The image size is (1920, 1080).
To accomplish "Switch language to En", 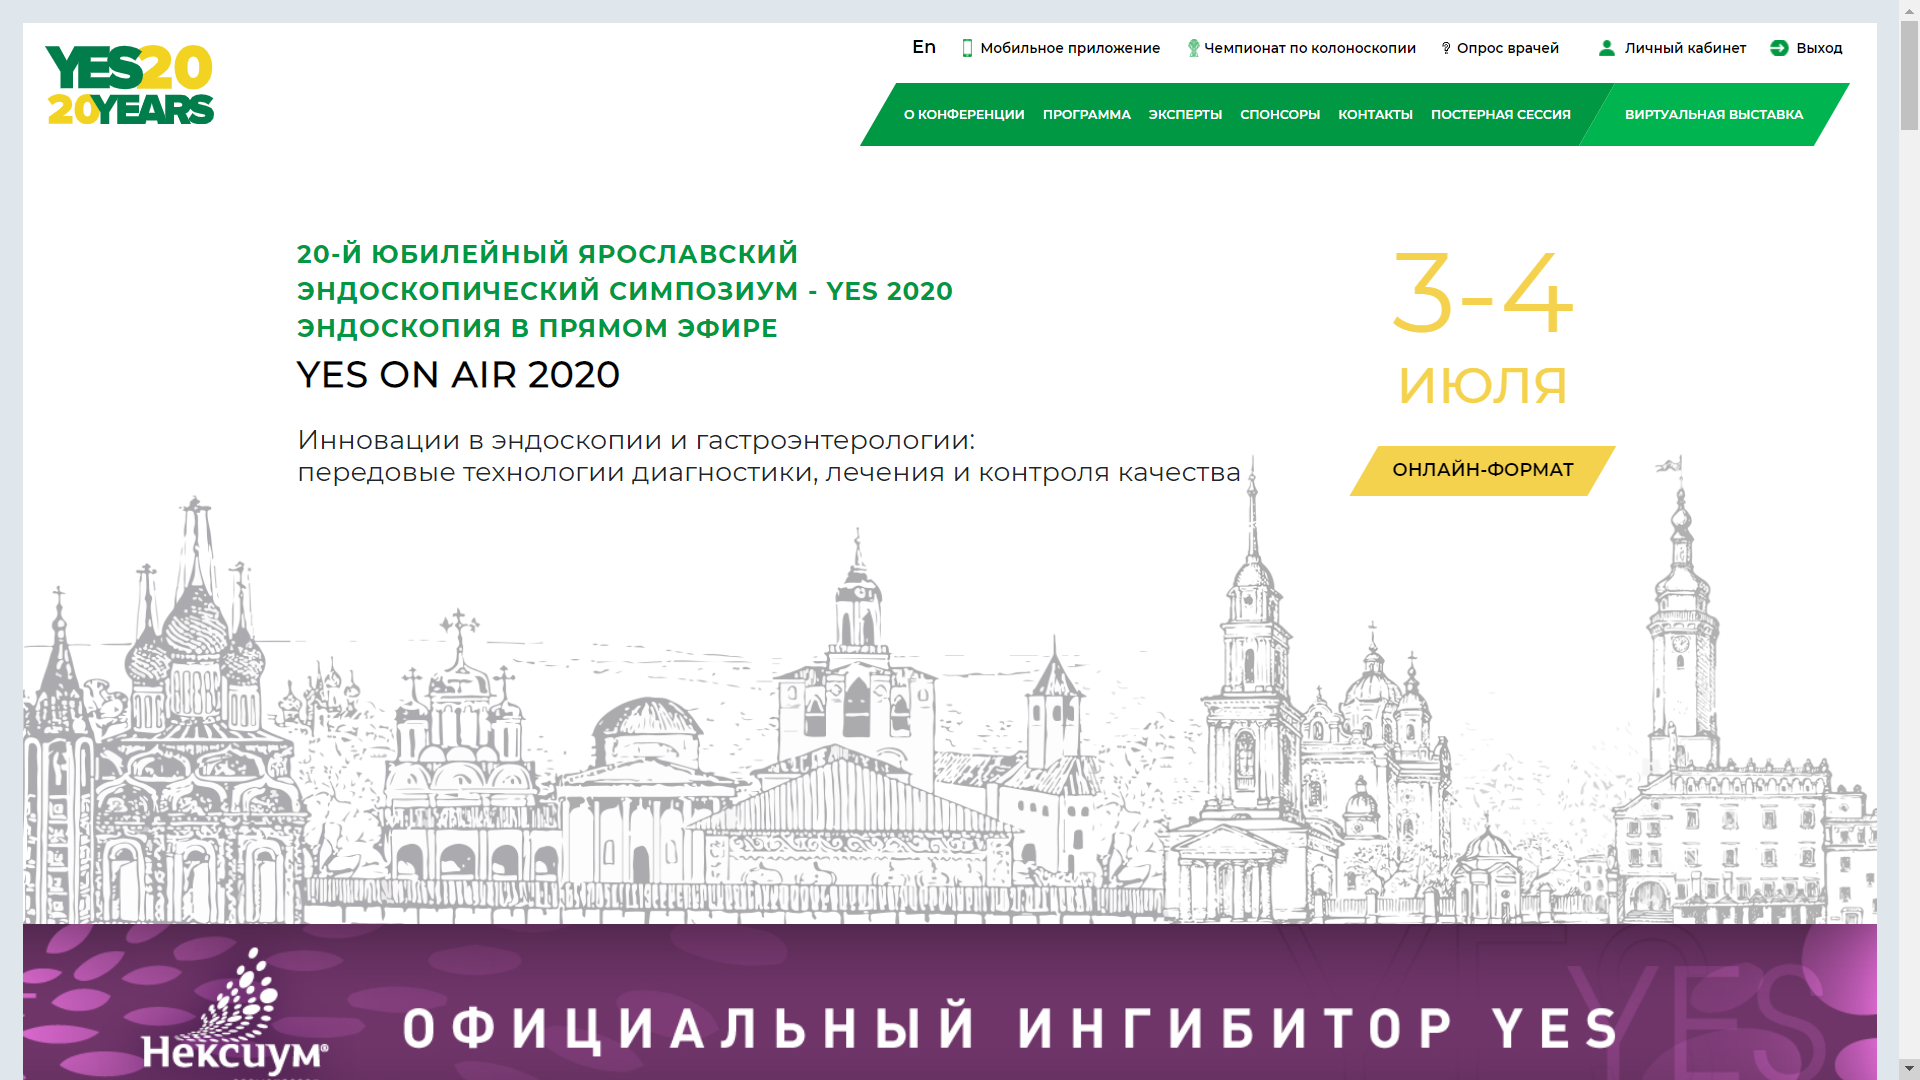I will tap(924, 47).
